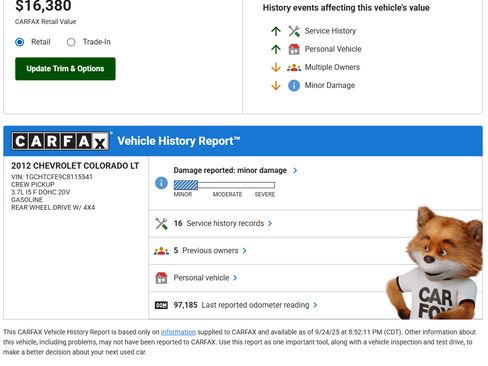Click orange down arrow next to Multiple Owners
The width and height of the screenshot is (488, 366).
point(276,67)
